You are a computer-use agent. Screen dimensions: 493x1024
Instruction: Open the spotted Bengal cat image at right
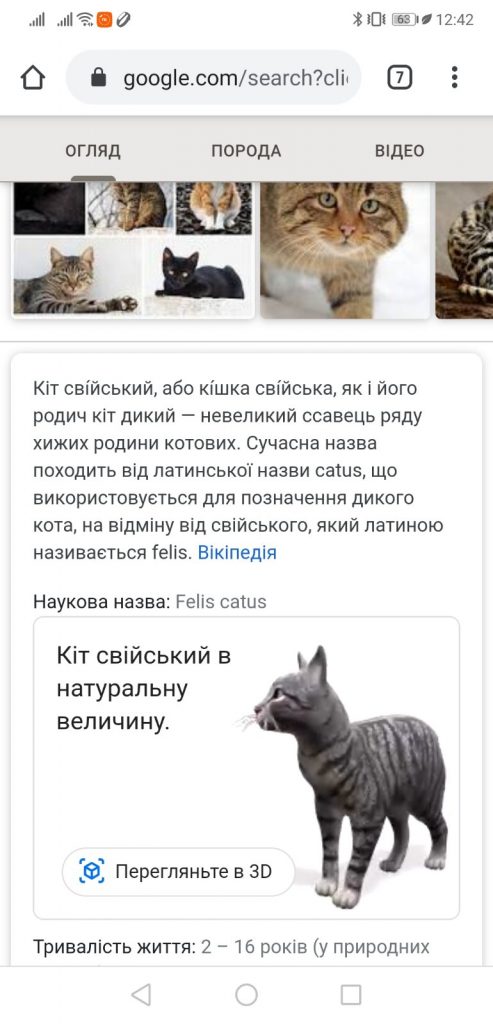464,249
